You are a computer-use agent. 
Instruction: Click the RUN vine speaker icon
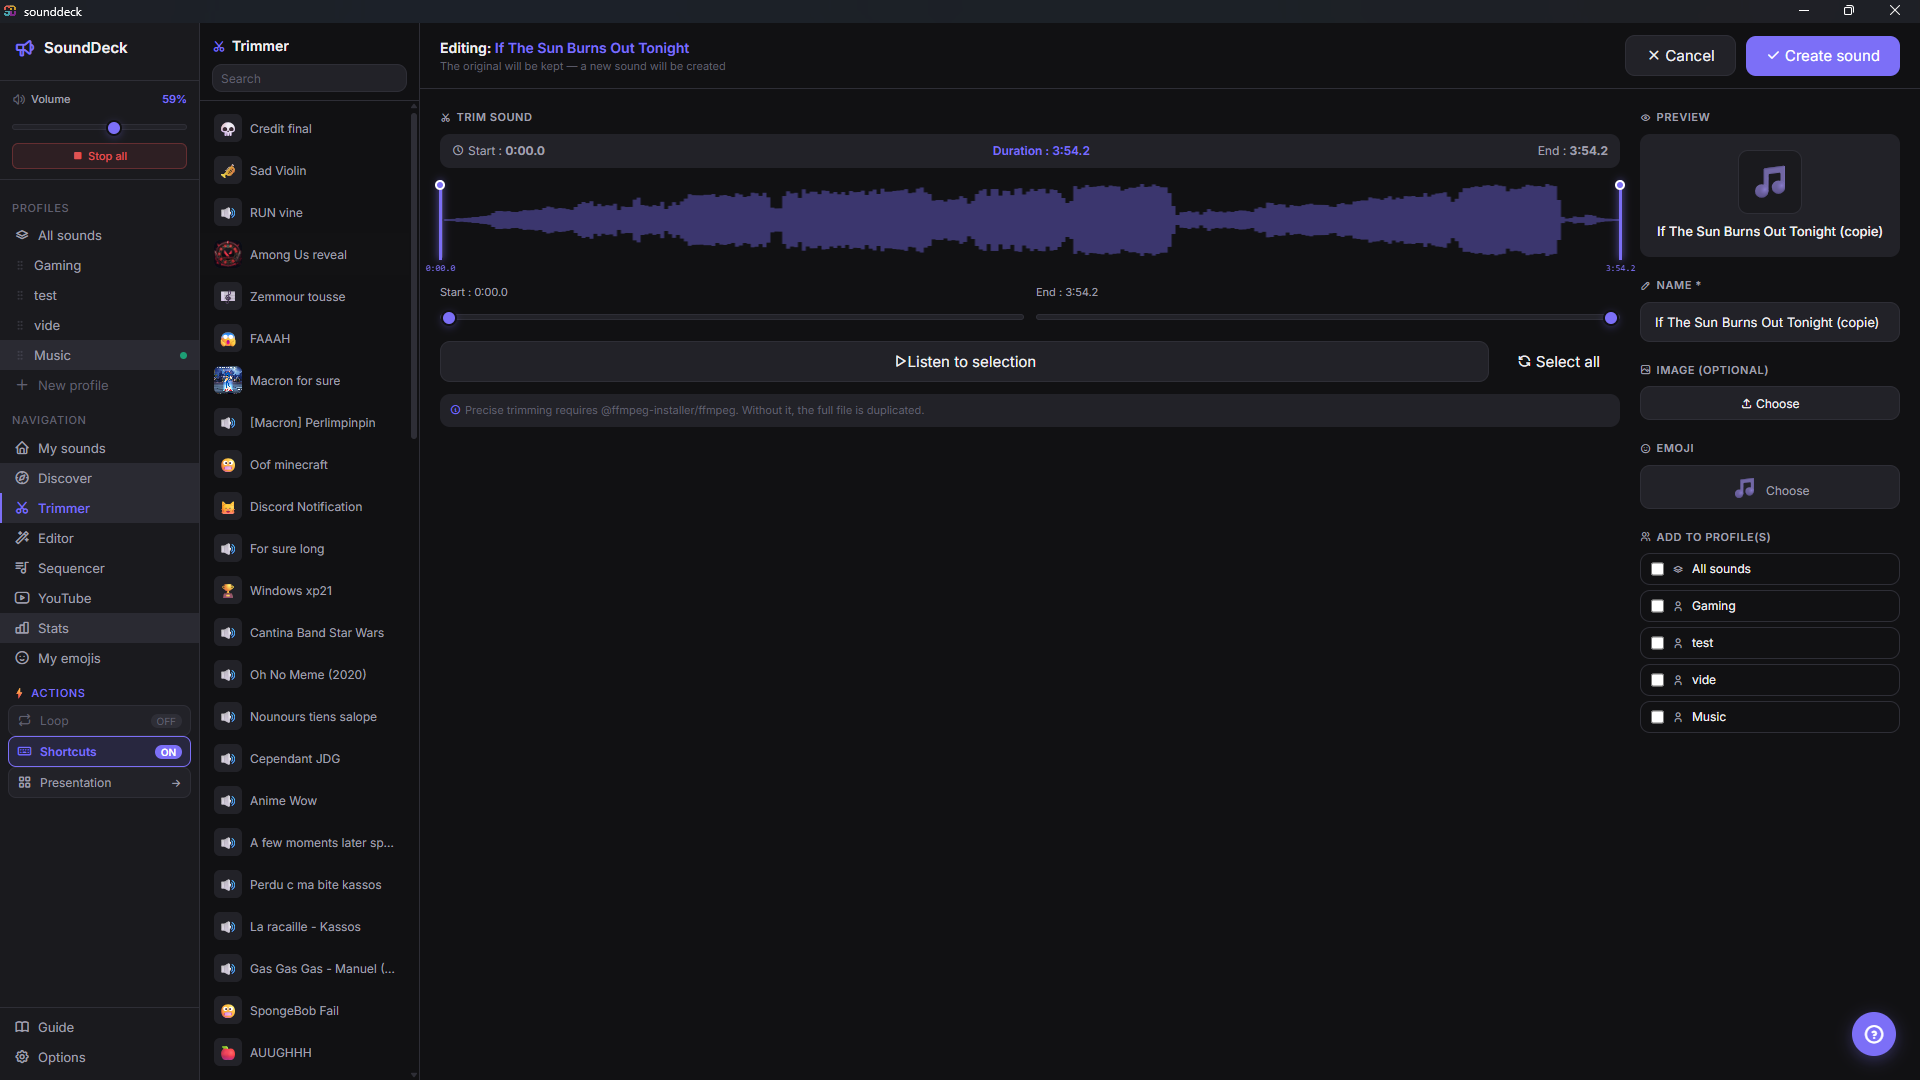[x=228, y=213]
